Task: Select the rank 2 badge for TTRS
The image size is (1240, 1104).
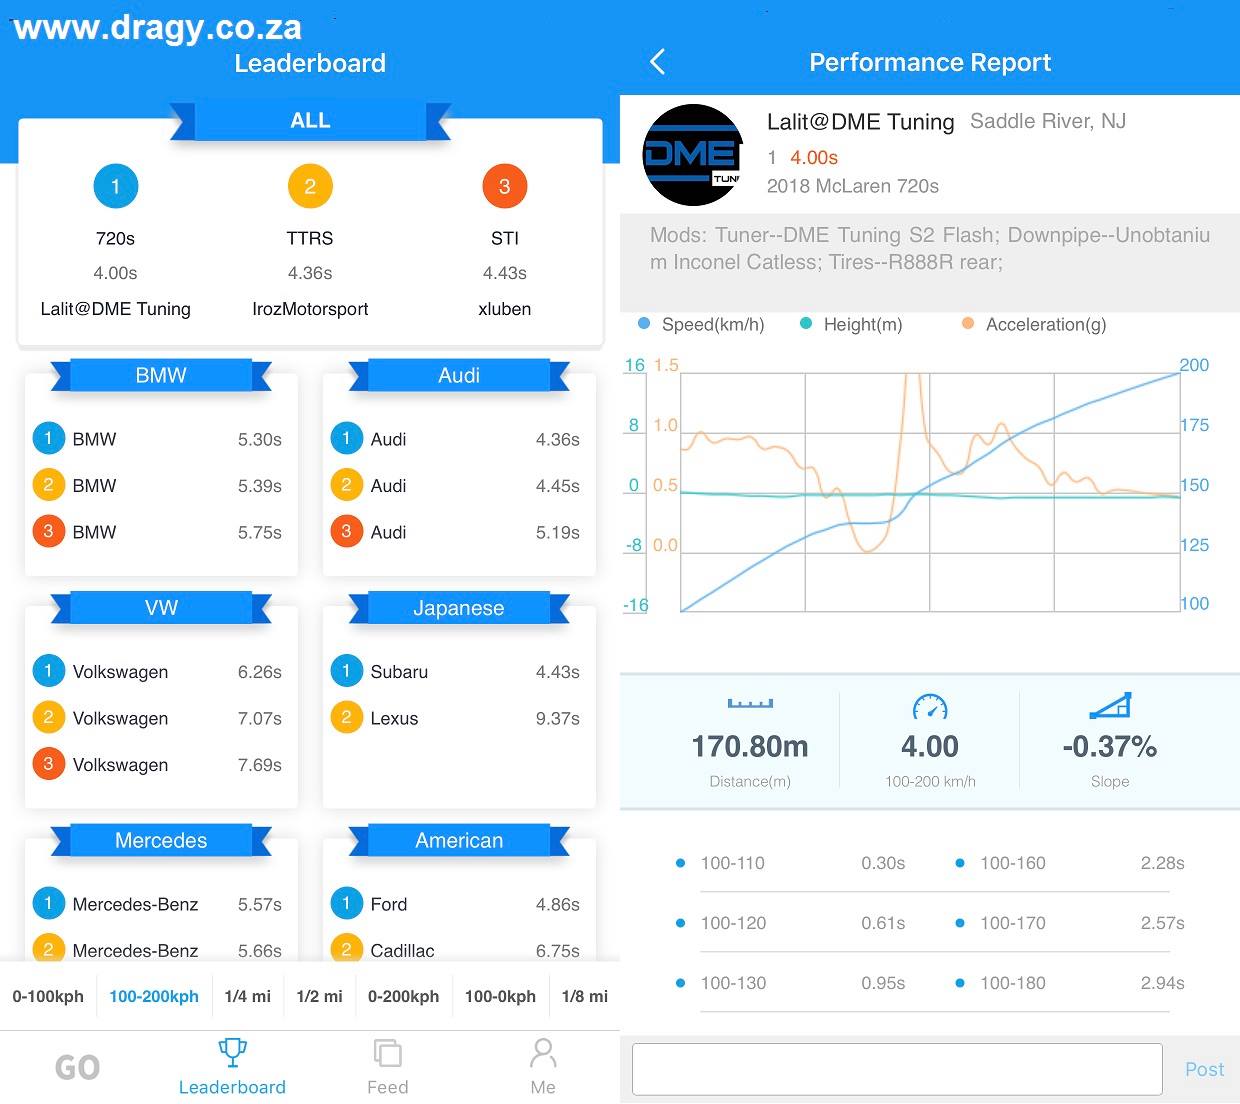Action: pos(310,186)
